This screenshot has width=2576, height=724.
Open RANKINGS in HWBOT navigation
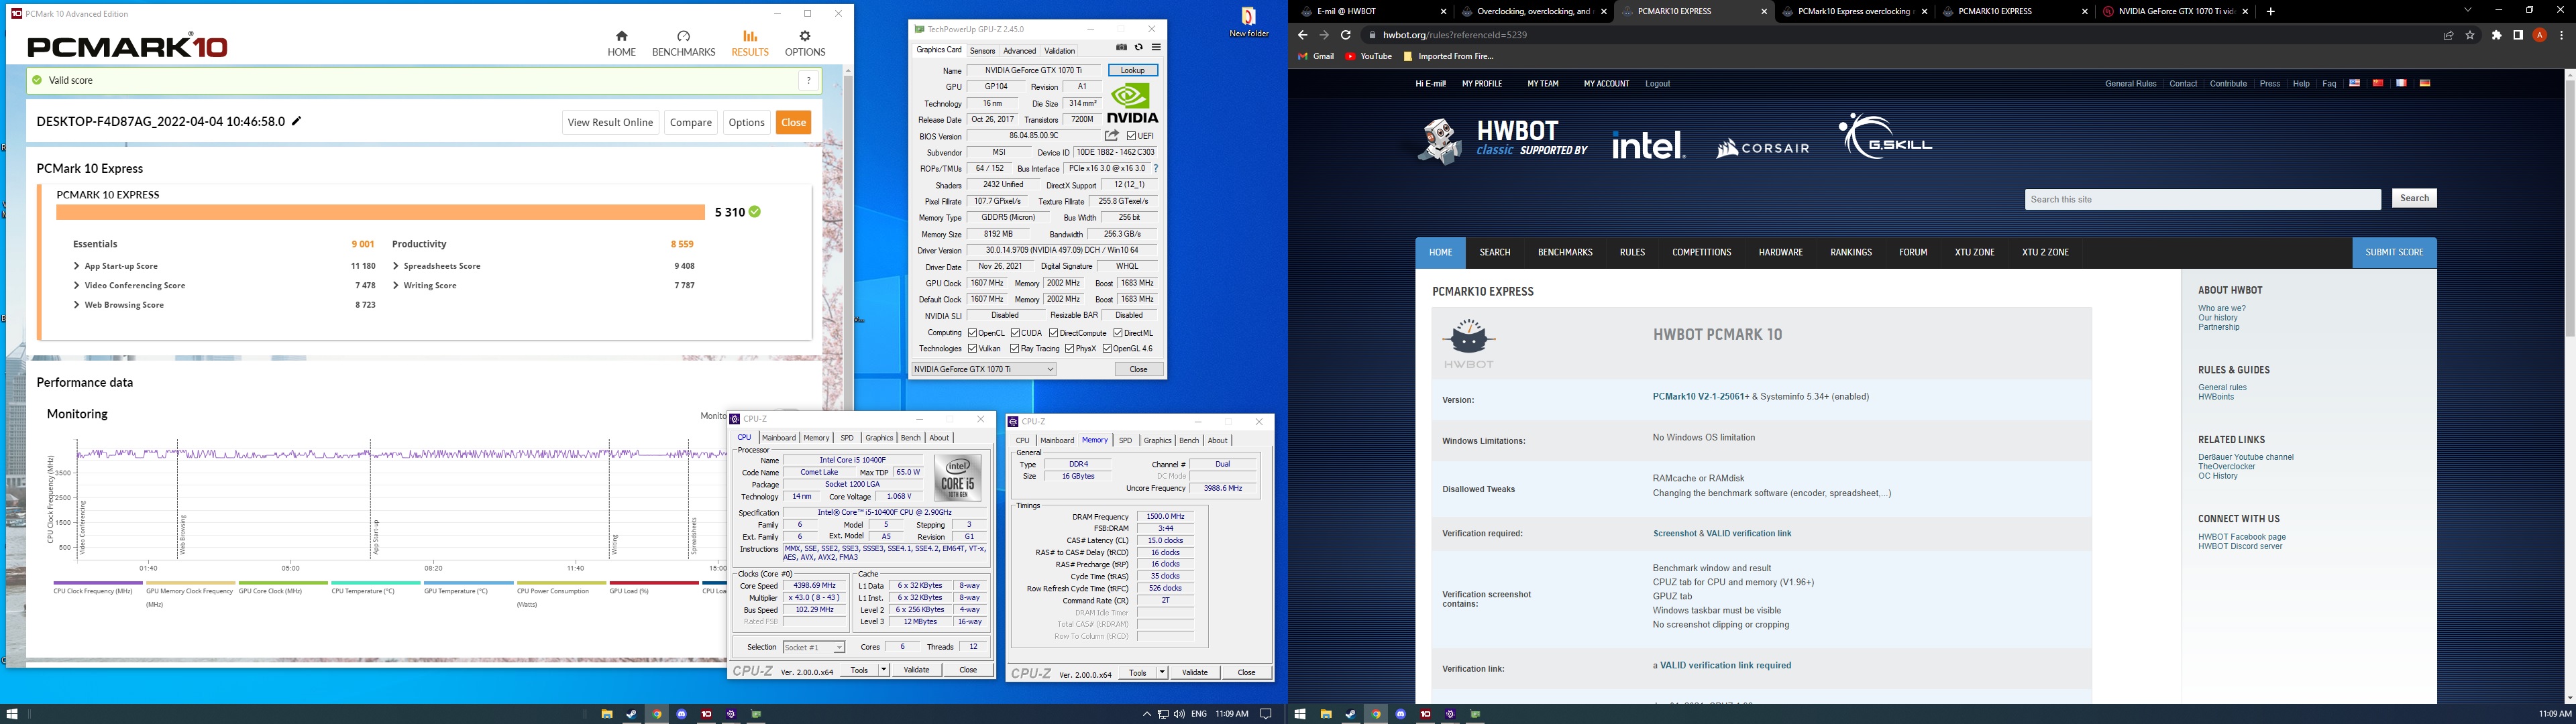(1851, 253)
